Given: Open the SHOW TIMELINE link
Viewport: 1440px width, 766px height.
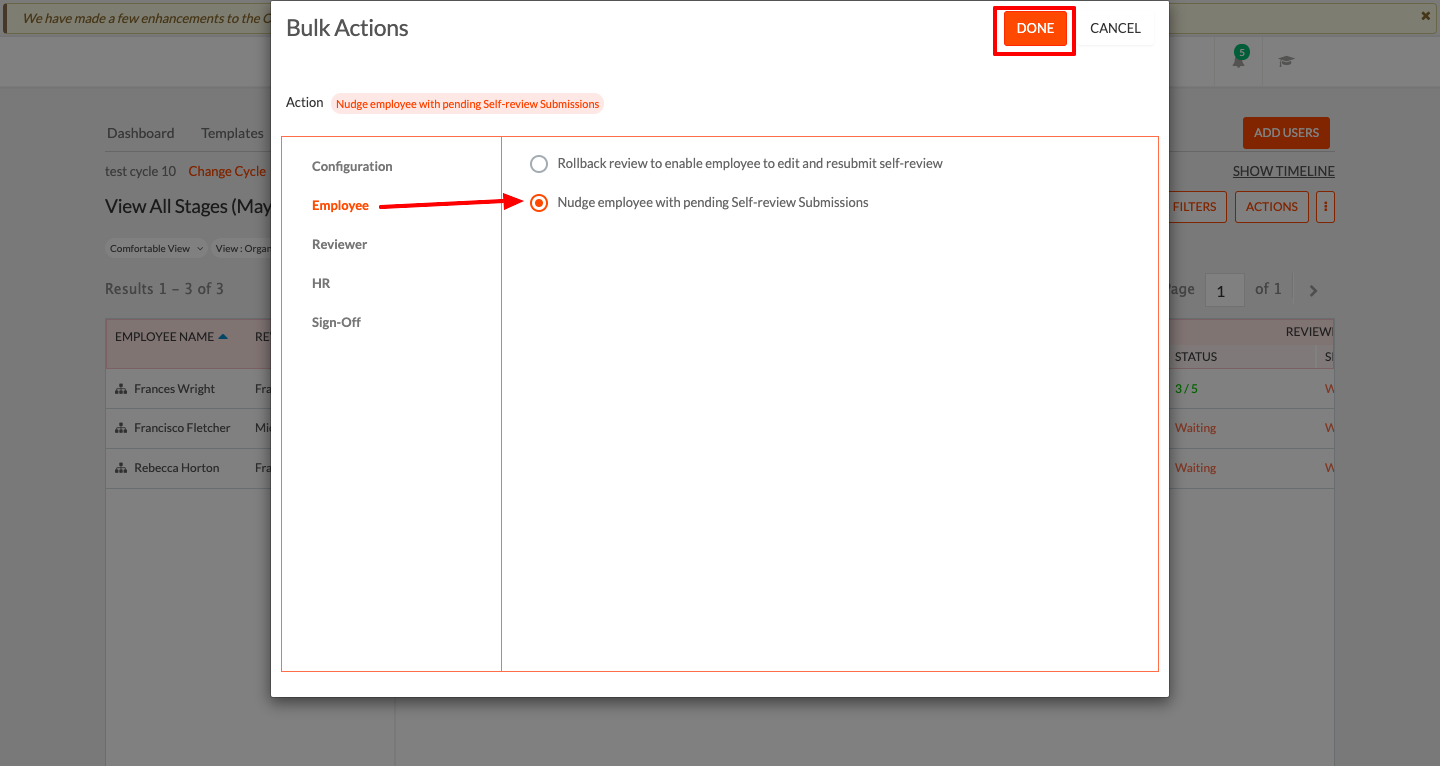Looking at the screenshot, I should click(x=1283, y=171).
